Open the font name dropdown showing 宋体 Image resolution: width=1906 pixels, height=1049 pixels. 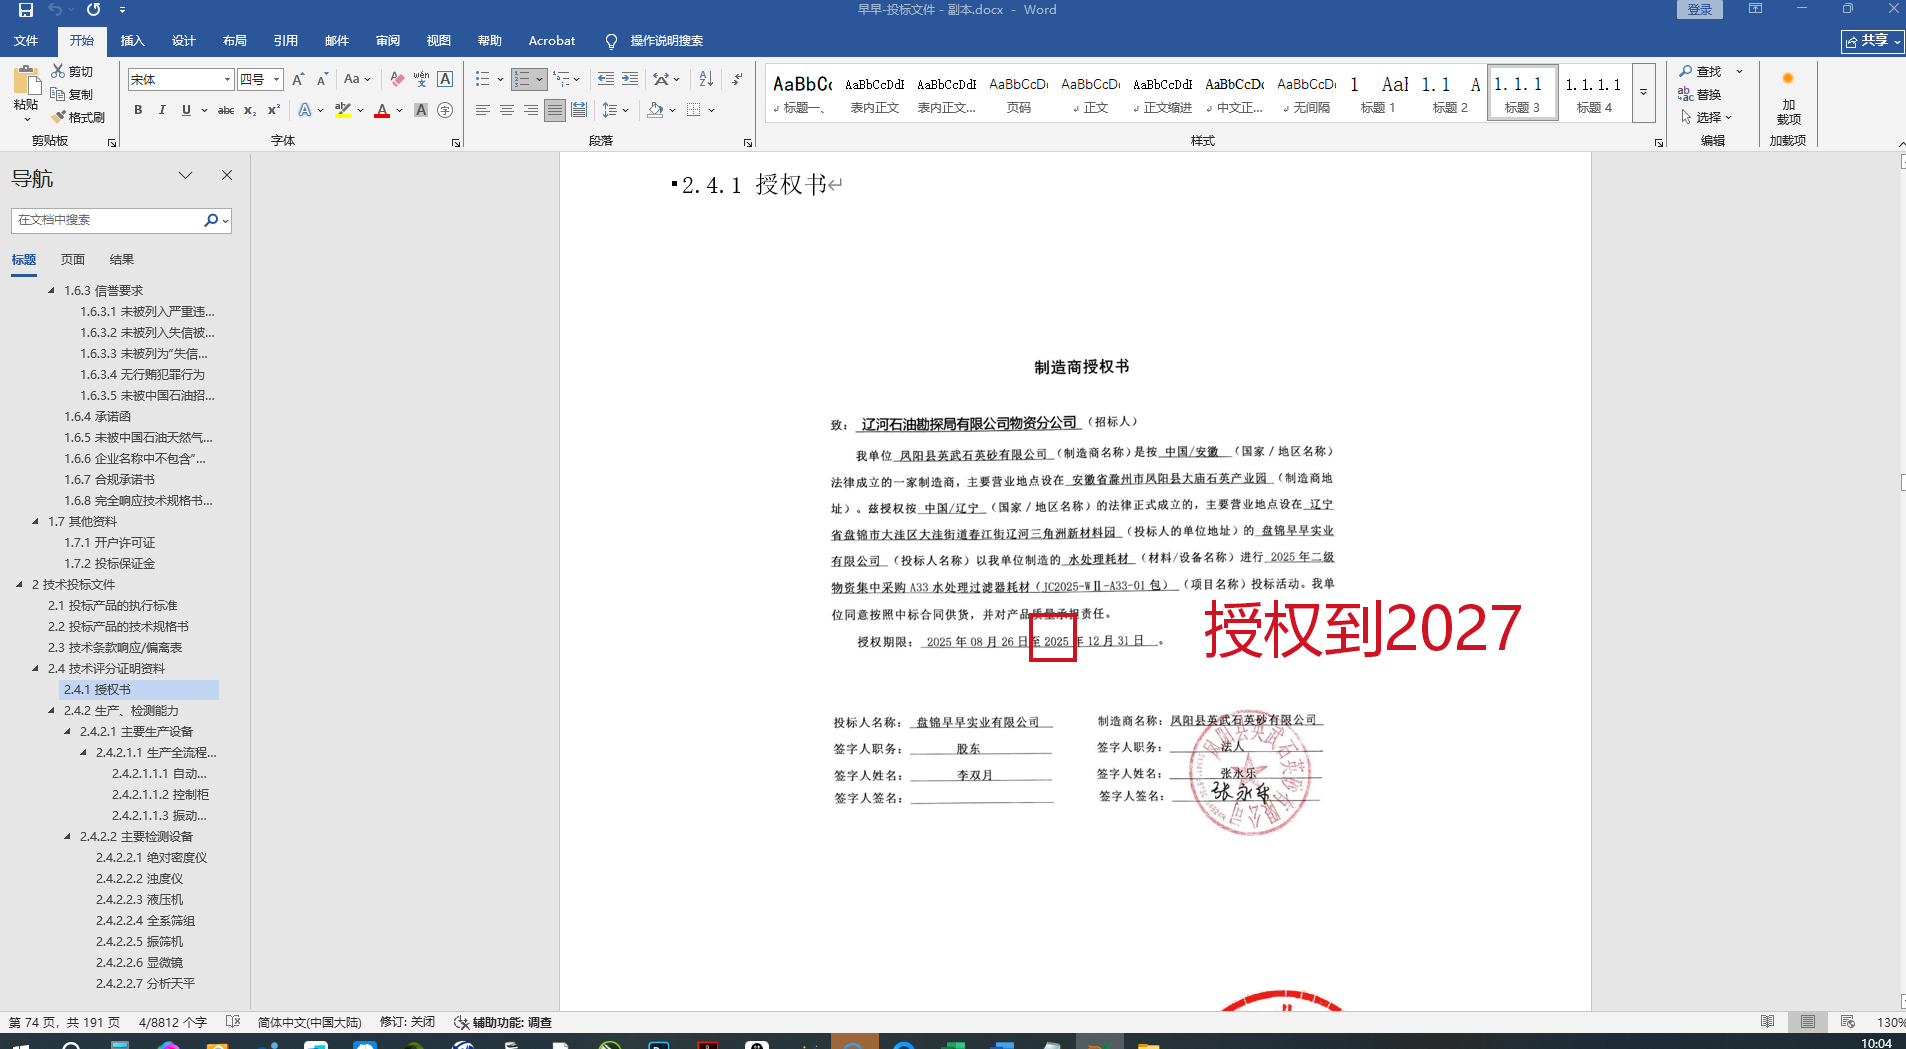[227, 79]
